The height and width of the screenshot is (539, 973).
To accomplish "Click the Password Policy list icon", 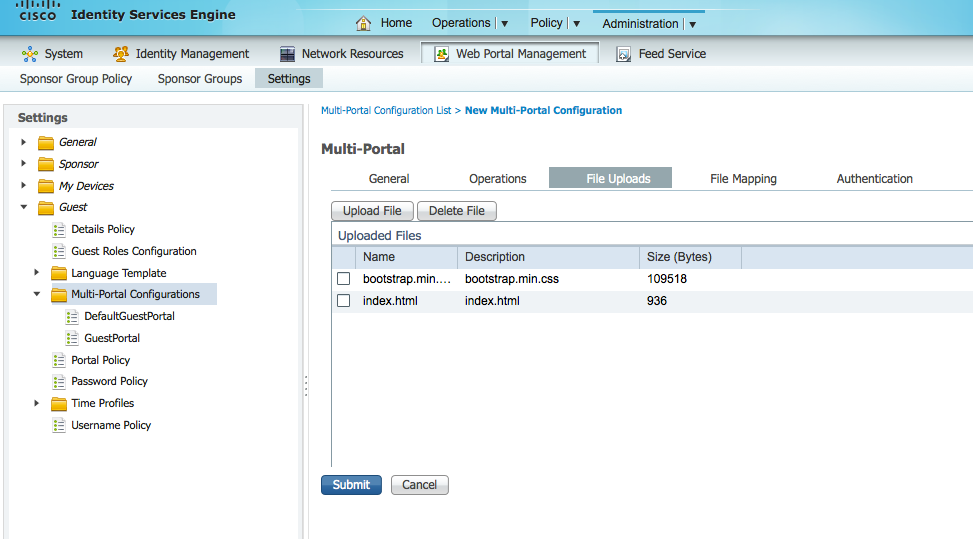I will (x=59, y=381).
